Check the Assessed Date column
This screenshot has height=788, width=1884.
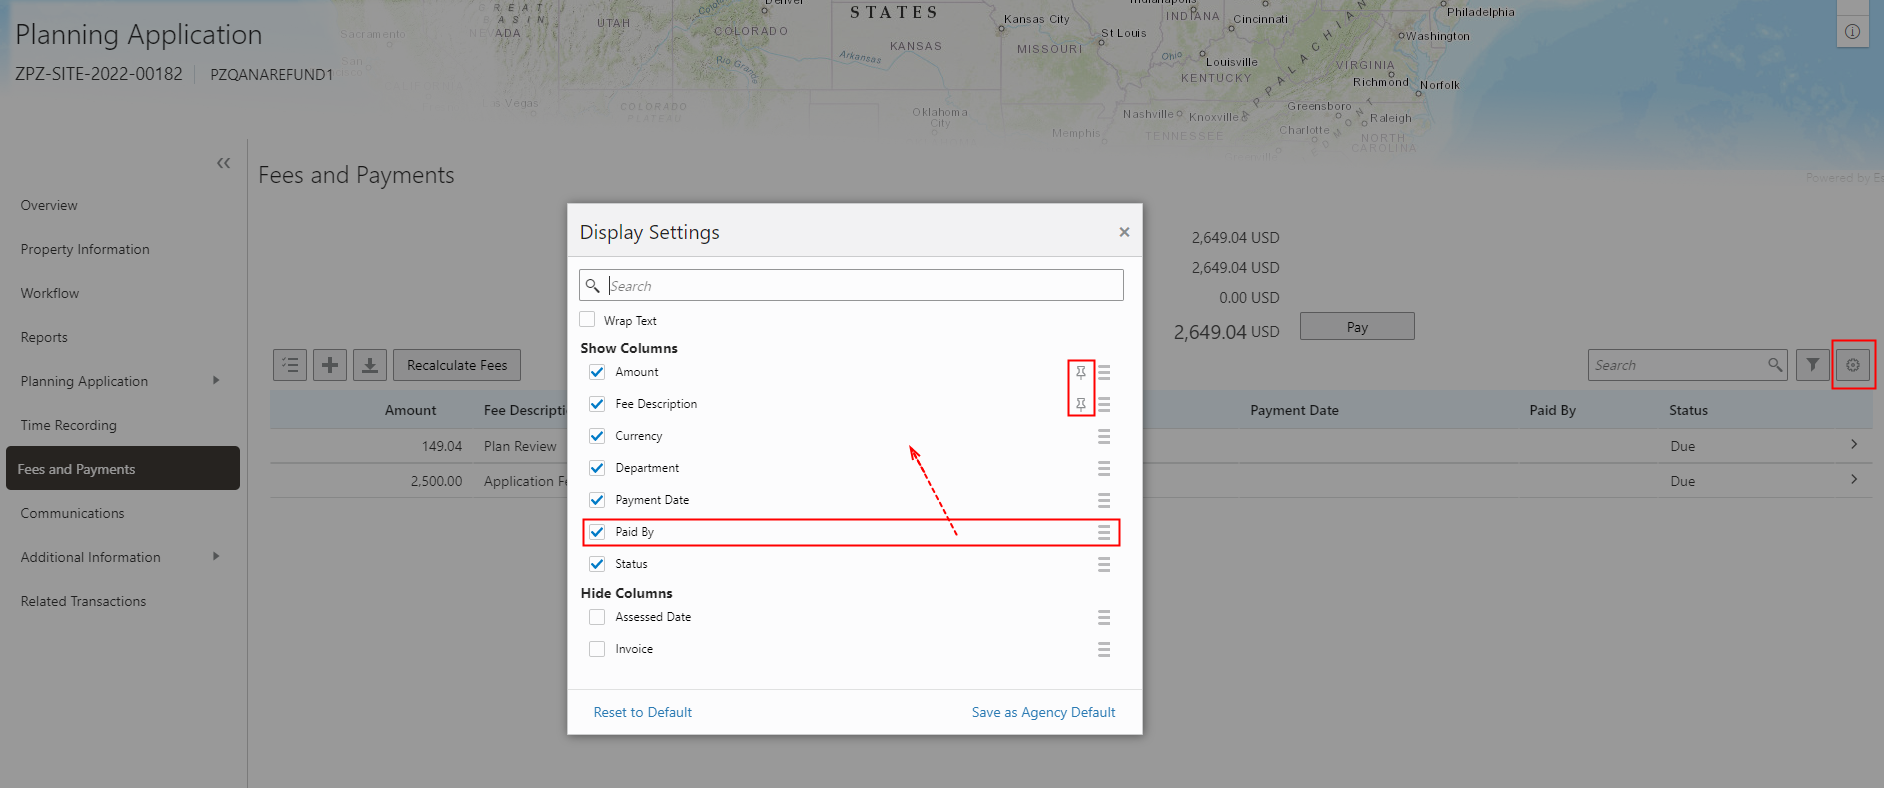click(597, 617)
